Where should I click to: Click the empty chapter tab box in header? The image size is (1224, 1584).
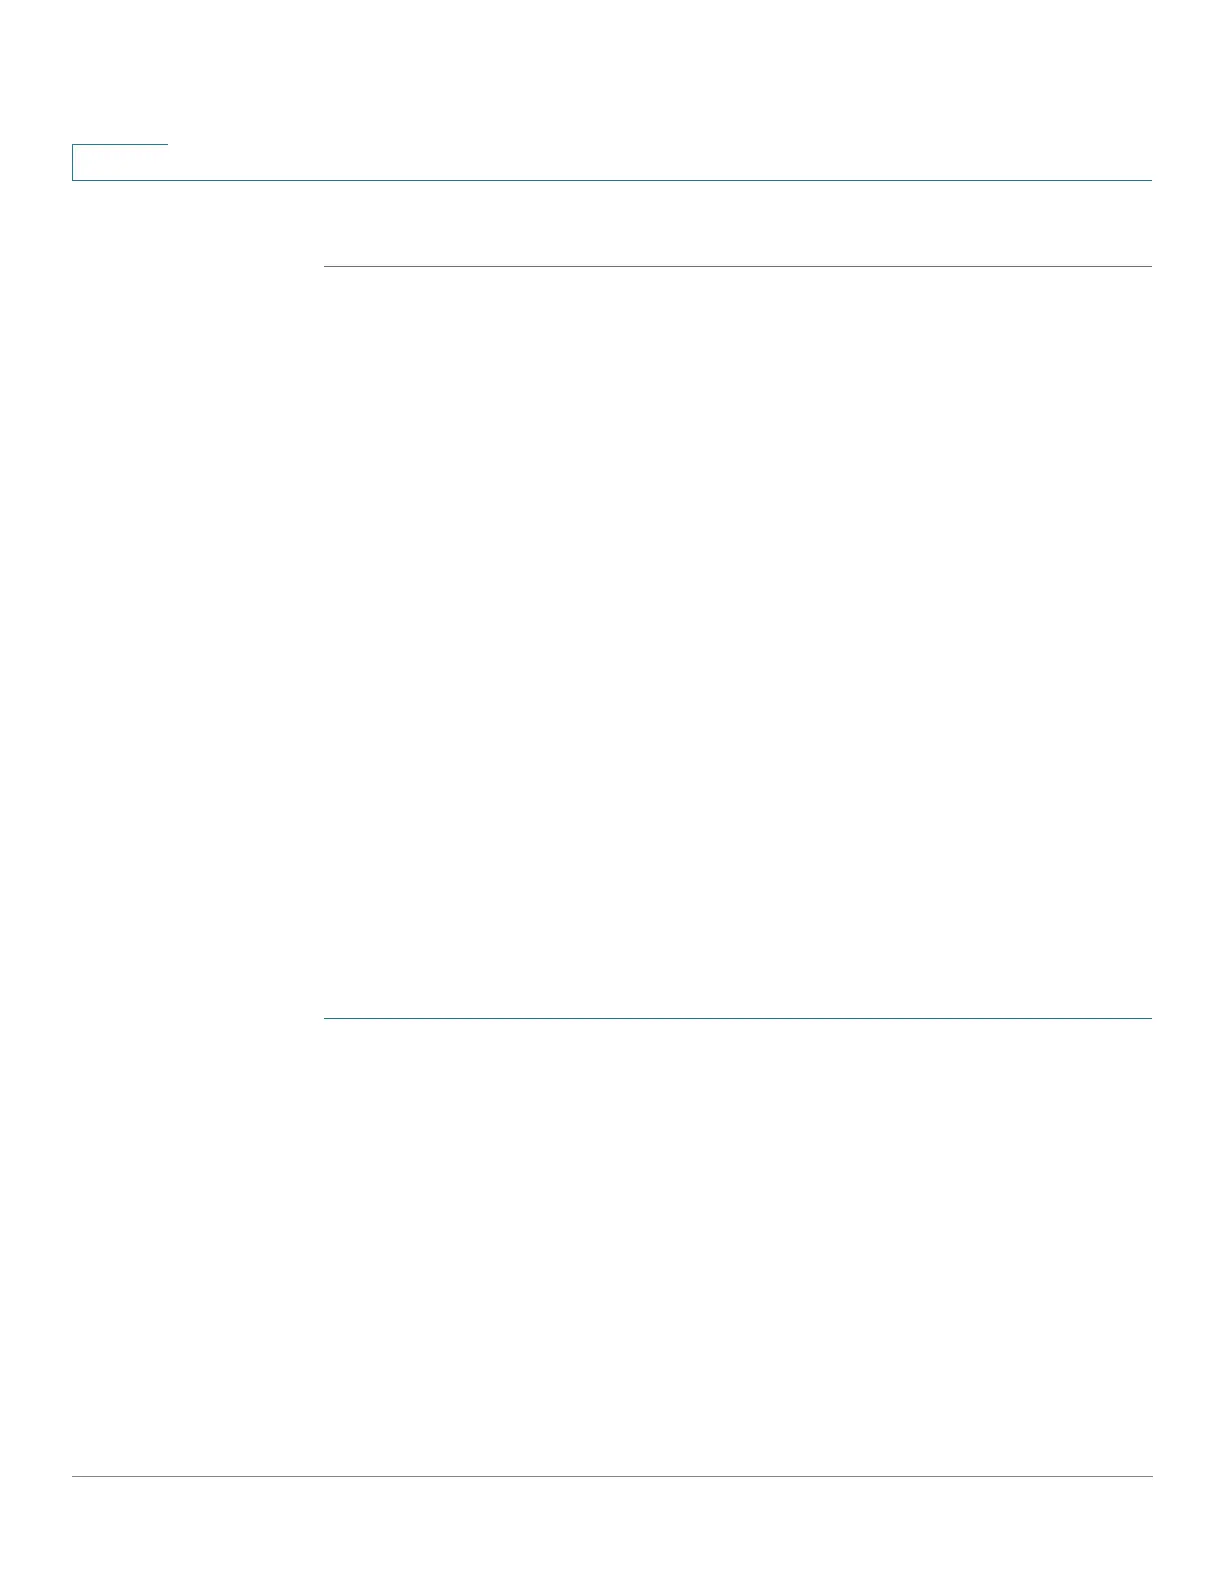(x=120, y=162)
